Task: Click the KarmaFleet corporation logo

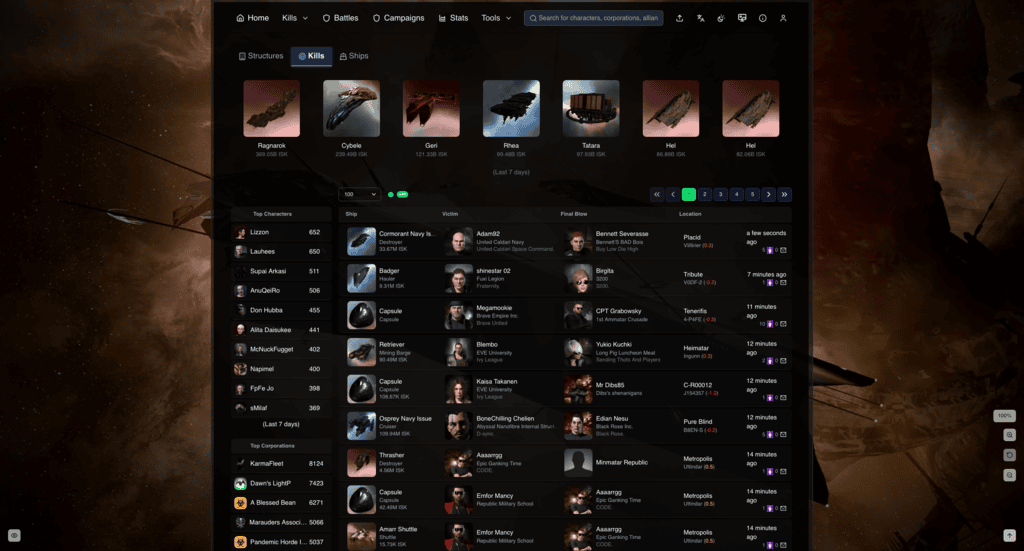Action: (x=240, y=464)
